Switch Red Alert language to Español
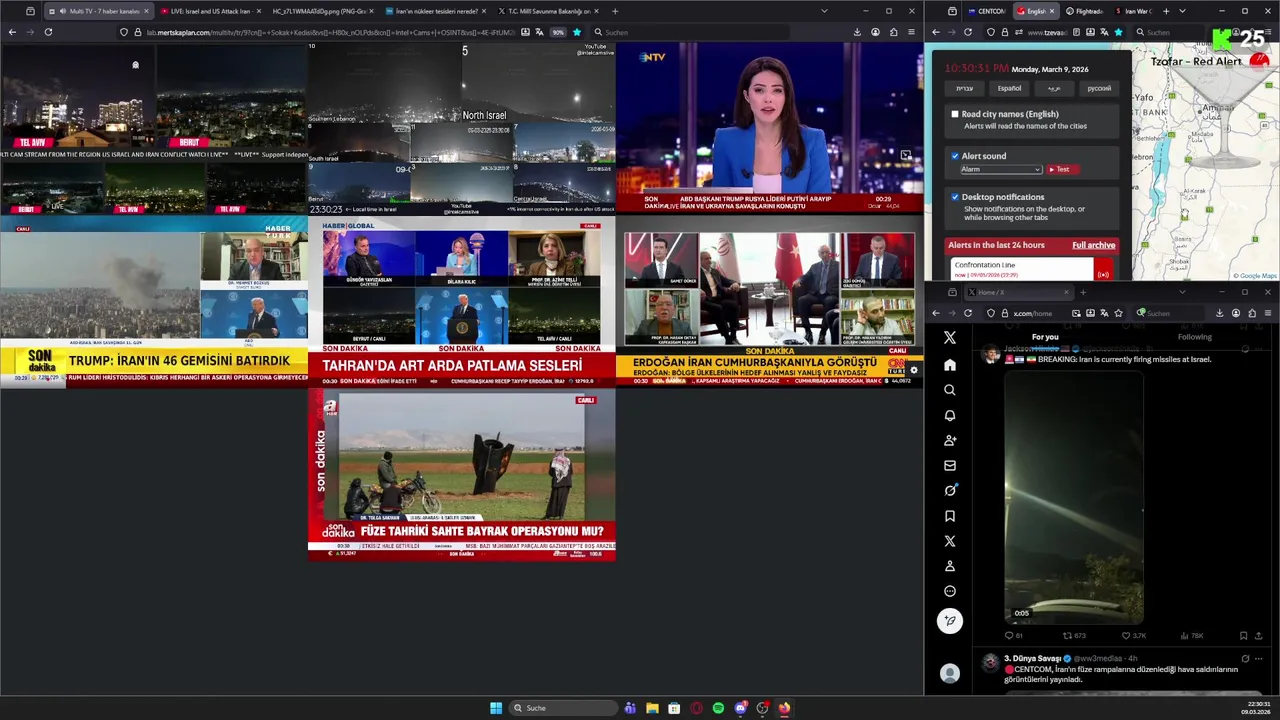This screenshot has width=1280, height=720. pos(1010,88)
